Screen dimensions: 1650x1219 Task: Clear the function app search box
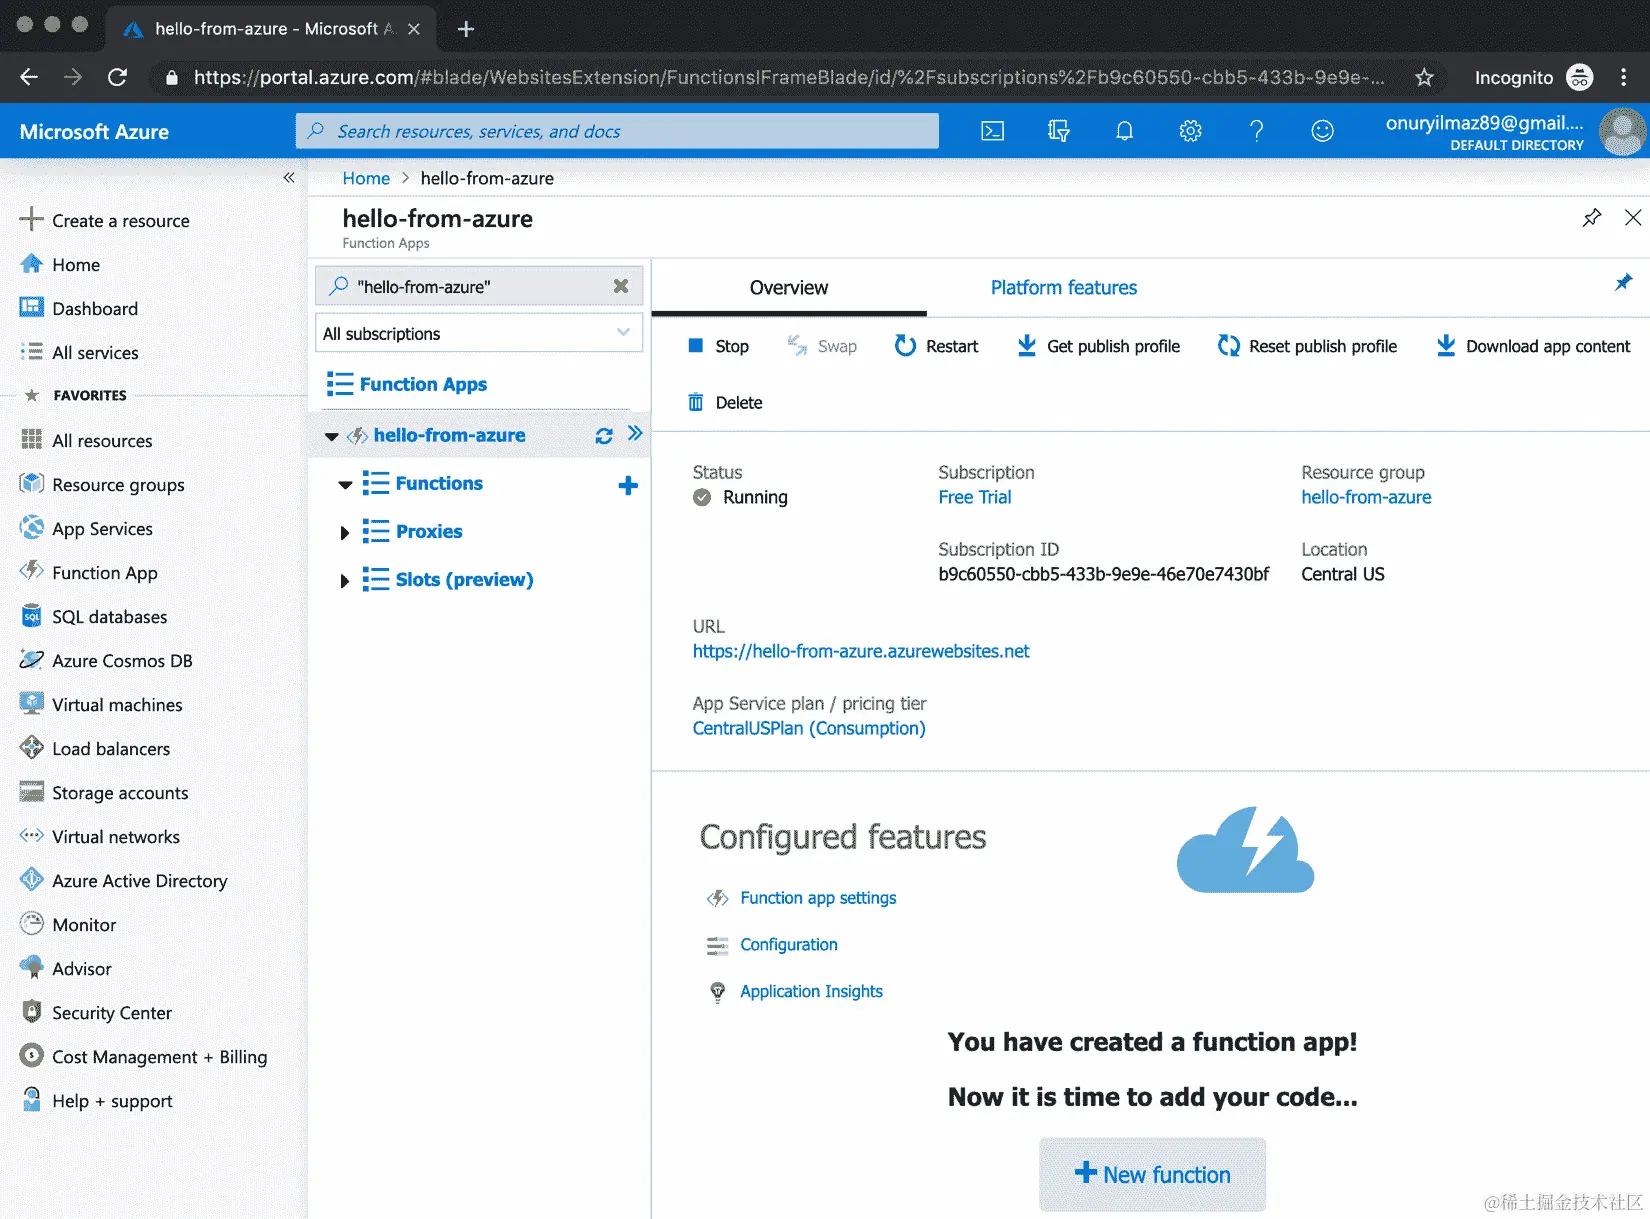[x=620, y=286]
